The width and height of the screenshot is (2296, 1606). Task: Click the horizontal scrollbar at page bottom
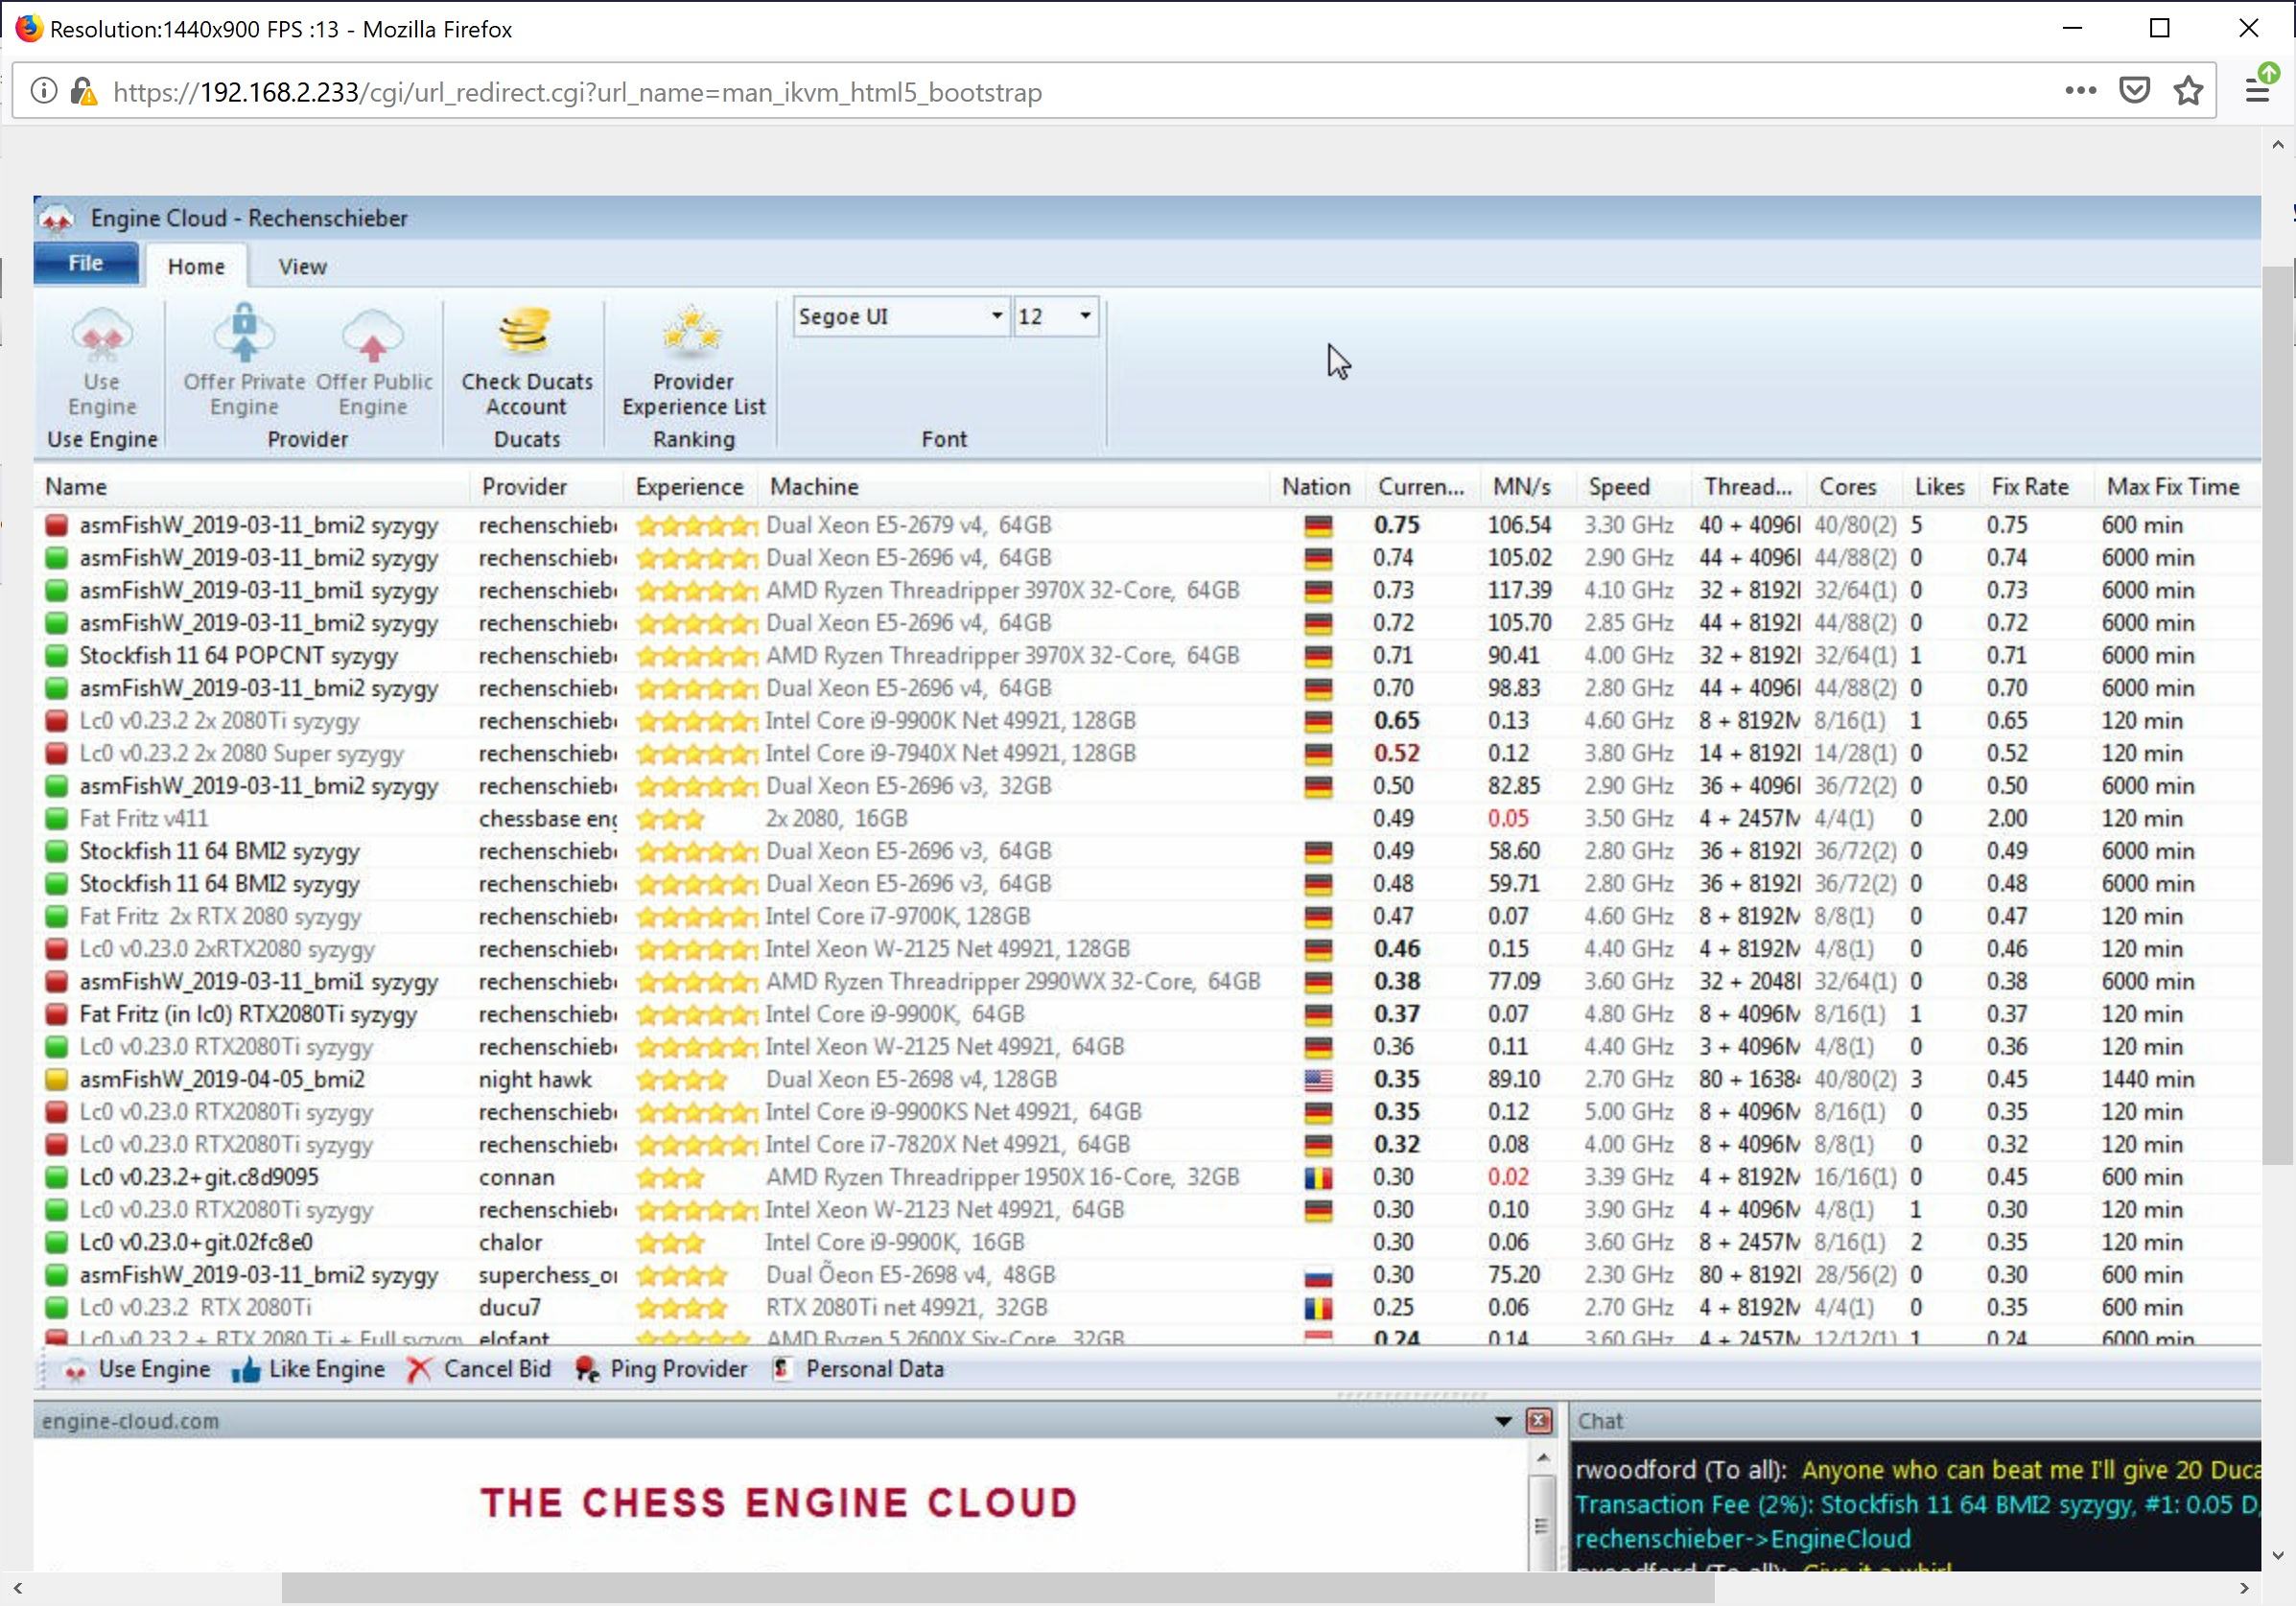point(997,1588)
